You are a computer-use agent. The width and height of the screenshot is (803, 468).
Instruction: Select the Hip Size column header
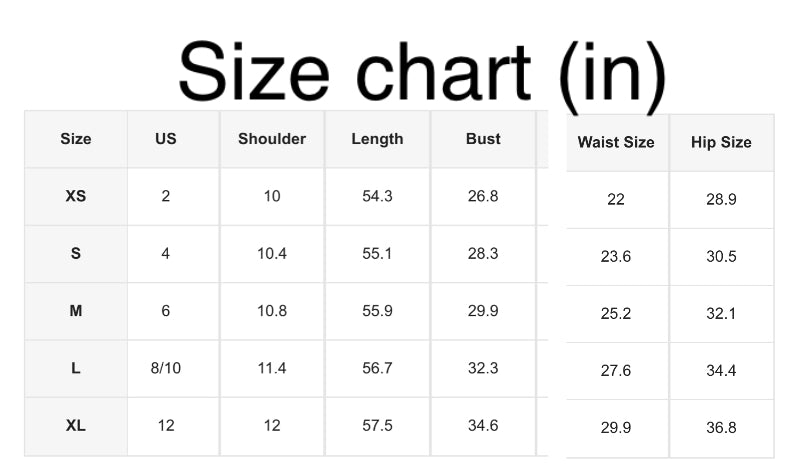[721, 142]
